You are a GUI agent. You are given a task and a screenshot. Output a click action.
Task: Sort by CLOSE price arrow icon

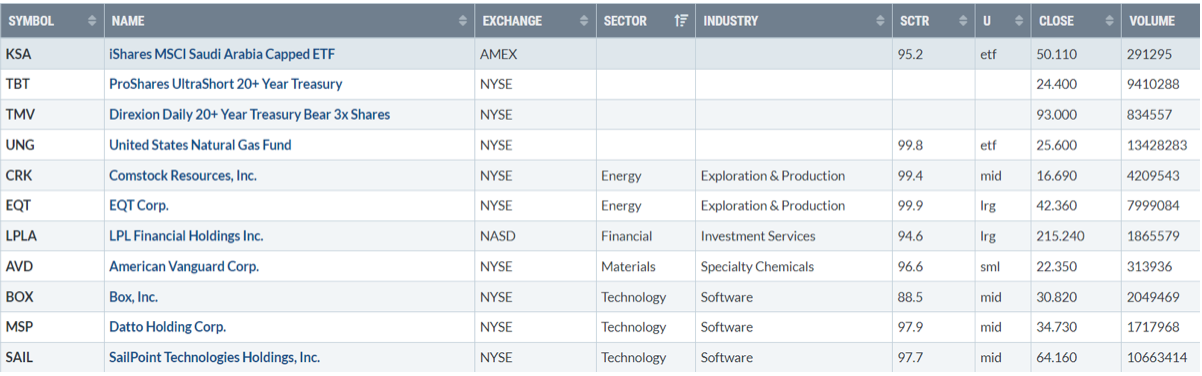click(1109, 21)
